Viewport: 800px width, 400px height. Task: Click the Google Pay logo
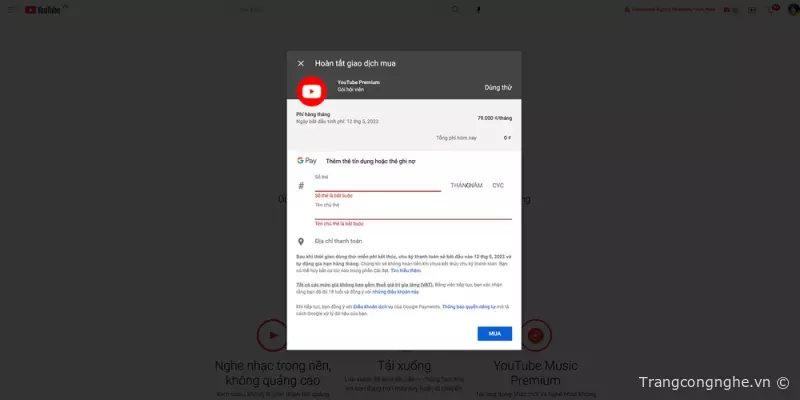click(307, 160)
